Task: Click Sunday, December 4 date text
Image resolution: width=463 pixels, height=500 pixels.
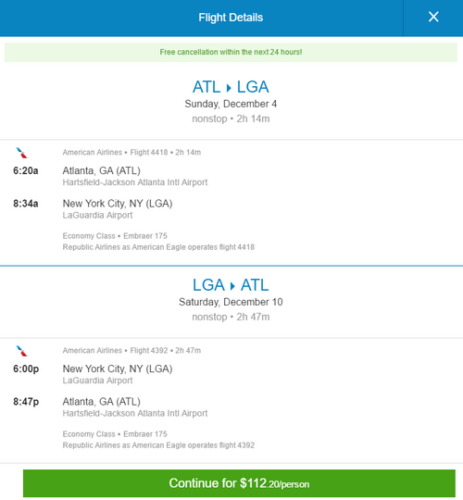Action: [231, 104]
